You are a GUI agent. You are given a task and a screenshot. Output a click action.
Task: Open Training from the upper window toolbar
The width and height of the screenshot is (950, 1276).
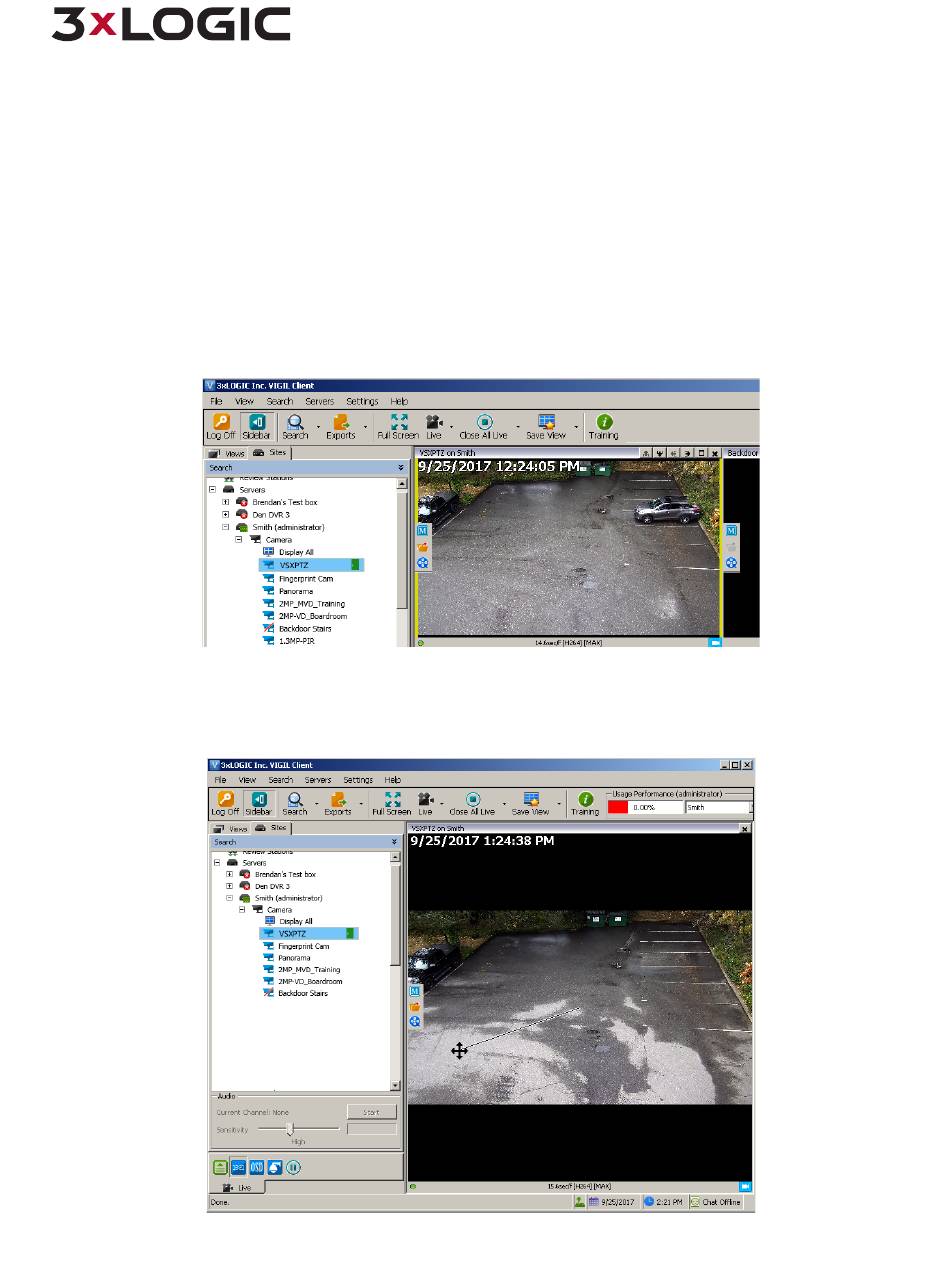coord(603,427)
